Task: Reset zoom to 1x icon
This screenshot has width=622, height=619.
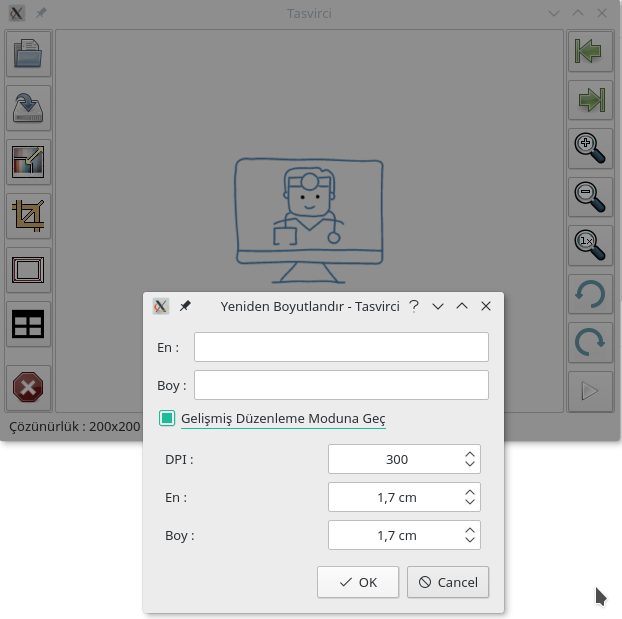Action: point(590,245)
